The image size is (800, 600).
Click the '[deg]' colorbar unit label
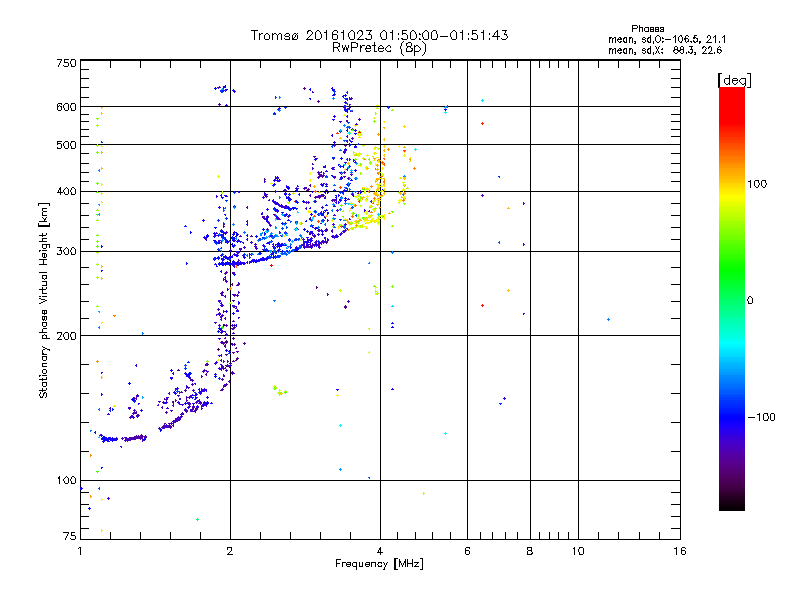pos(734,80)
